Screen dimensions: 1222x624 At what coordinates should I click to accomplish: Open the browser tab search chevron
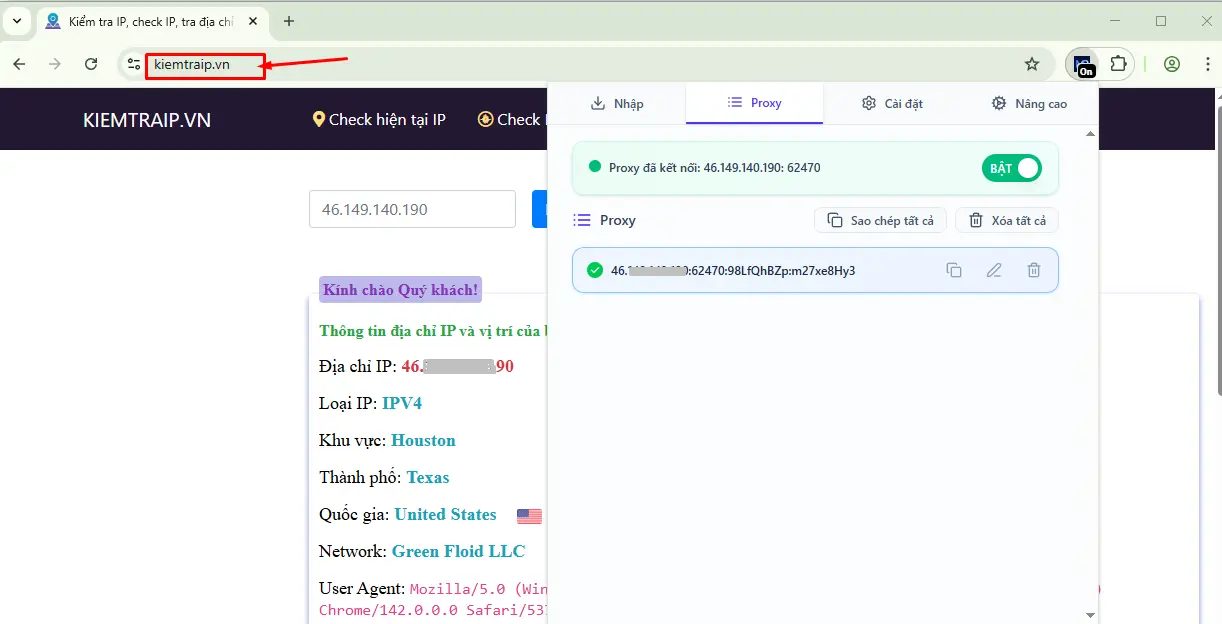(x=16, y=20)
